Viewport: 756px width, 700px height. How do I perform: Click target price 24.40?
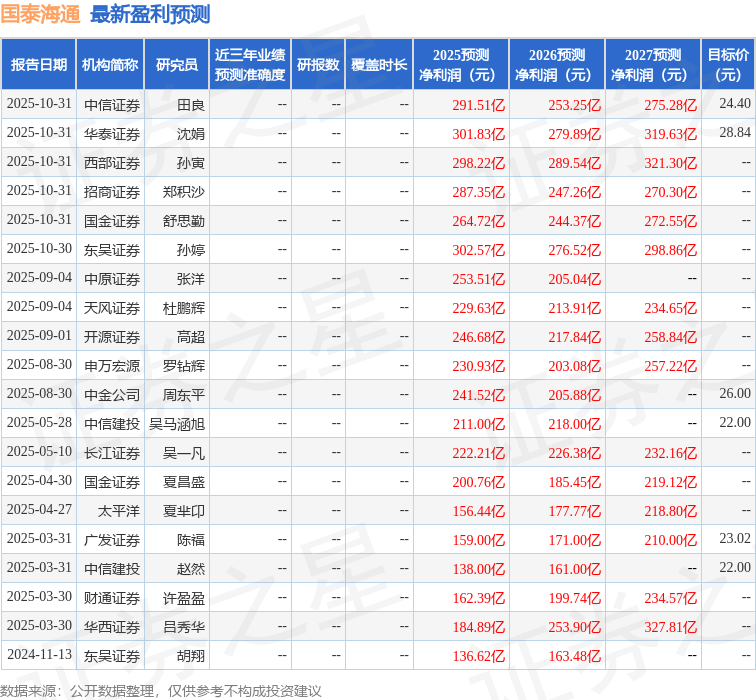click(735, 103)
